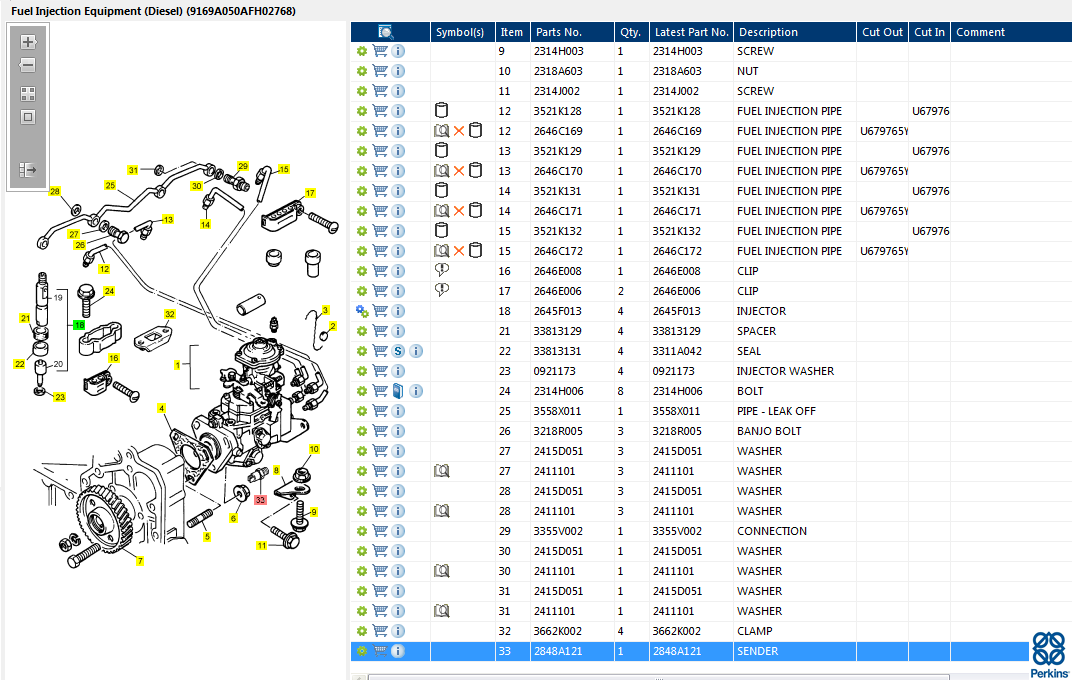Select callout 24 next to the bolt

(x=109, y=291)
